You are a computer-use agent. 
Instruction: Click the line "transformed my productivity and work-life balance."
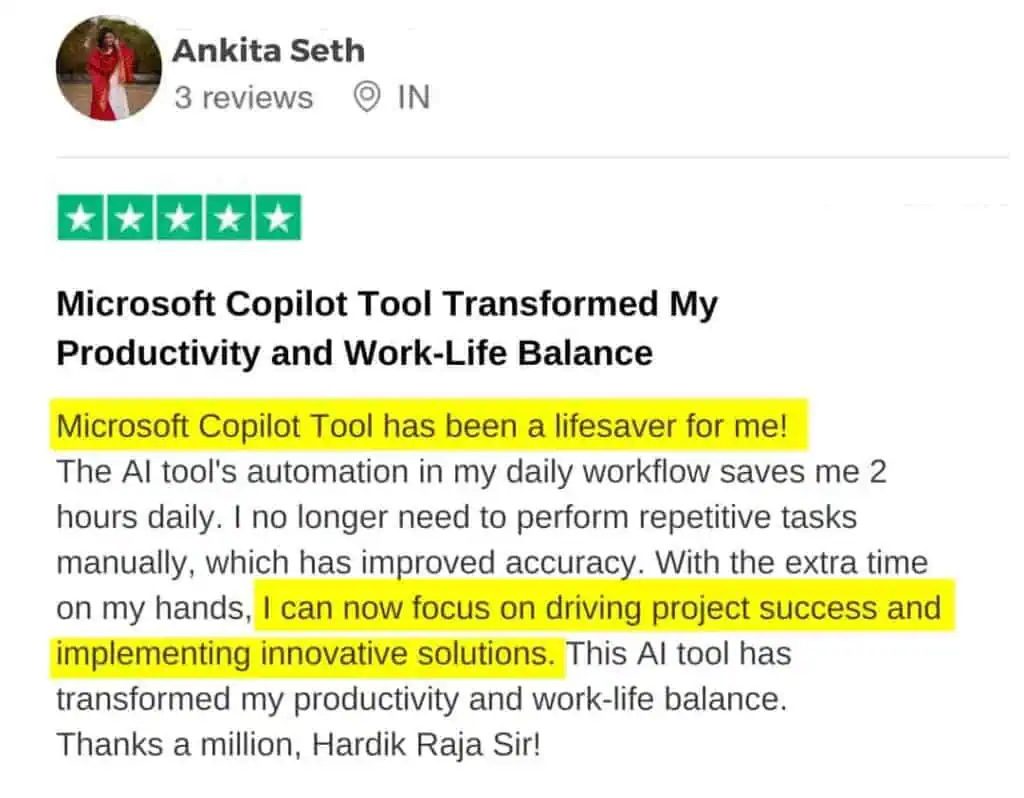[x=420, y=699]
